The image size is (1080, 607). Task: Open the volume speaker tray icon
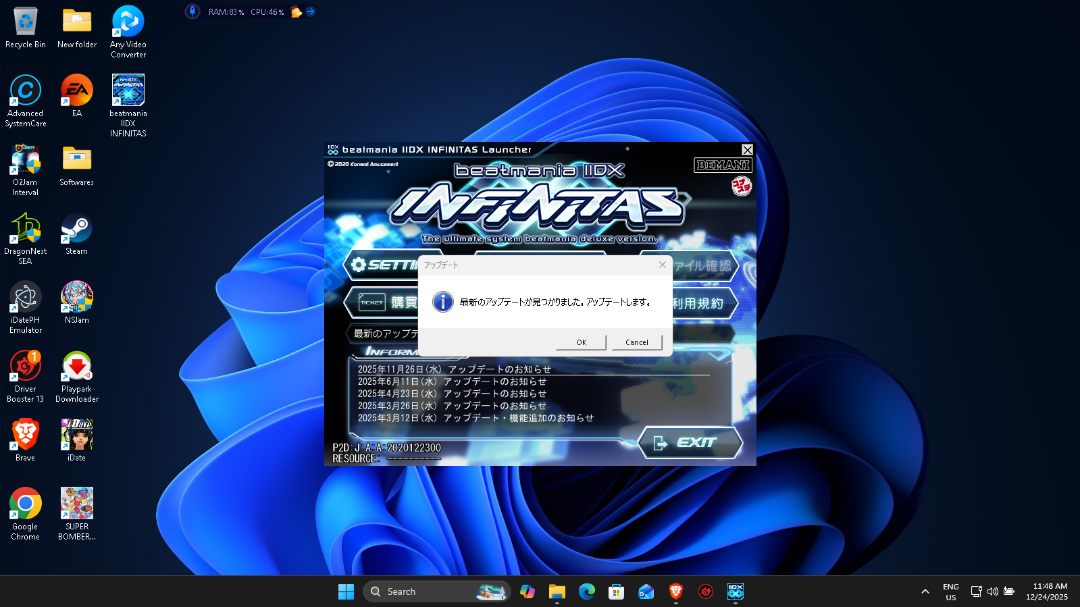coord(992,591)
